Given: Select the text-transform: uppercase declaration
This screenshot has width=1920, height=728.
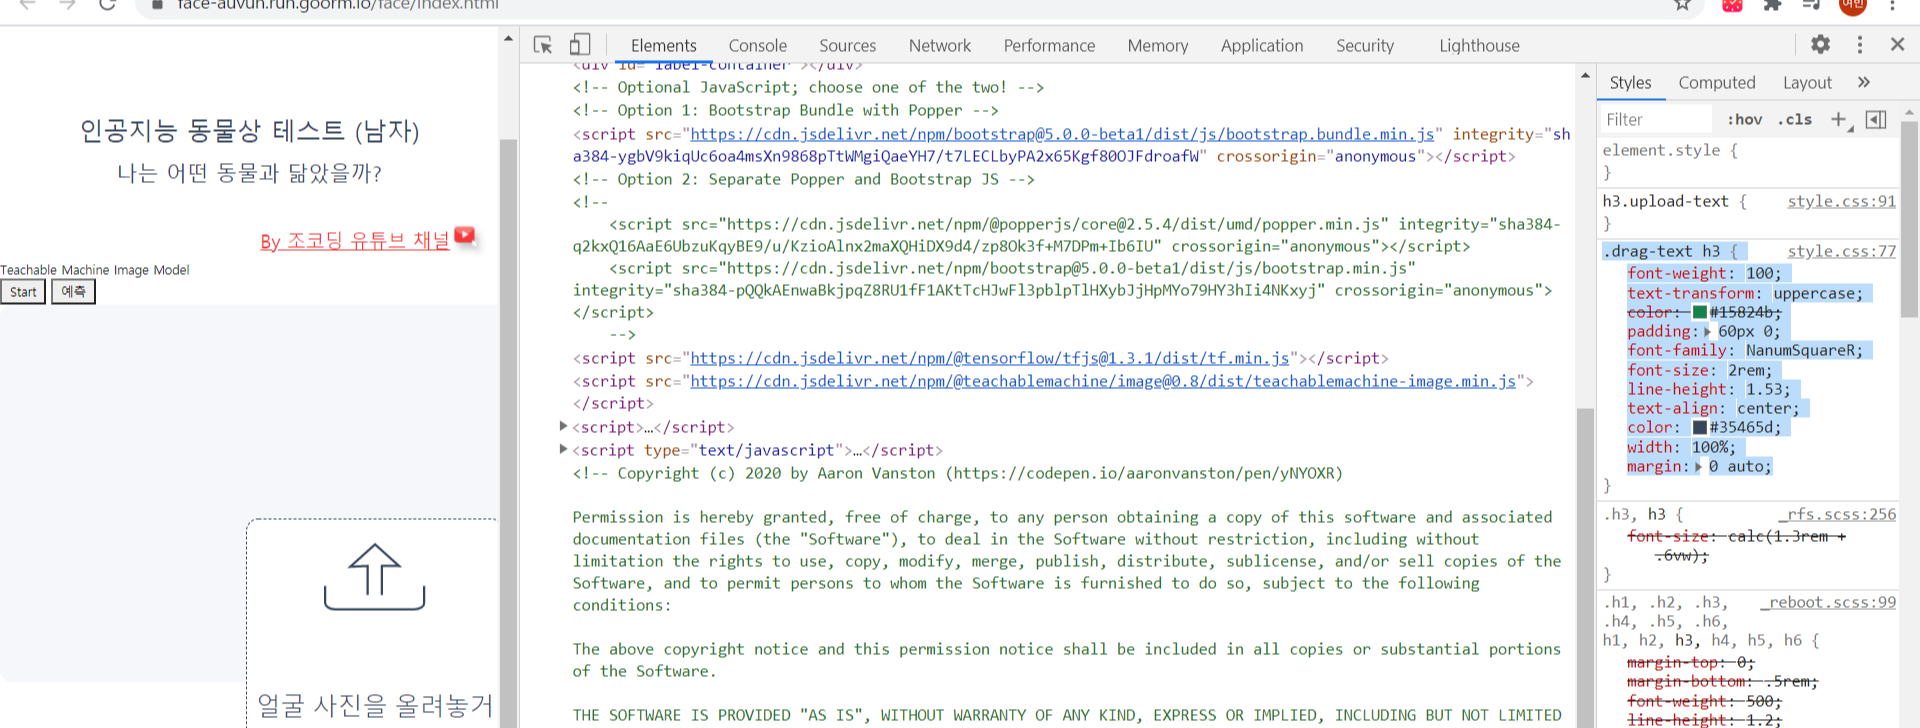Looking at the screenshot, I should (x=1745, y=293).
